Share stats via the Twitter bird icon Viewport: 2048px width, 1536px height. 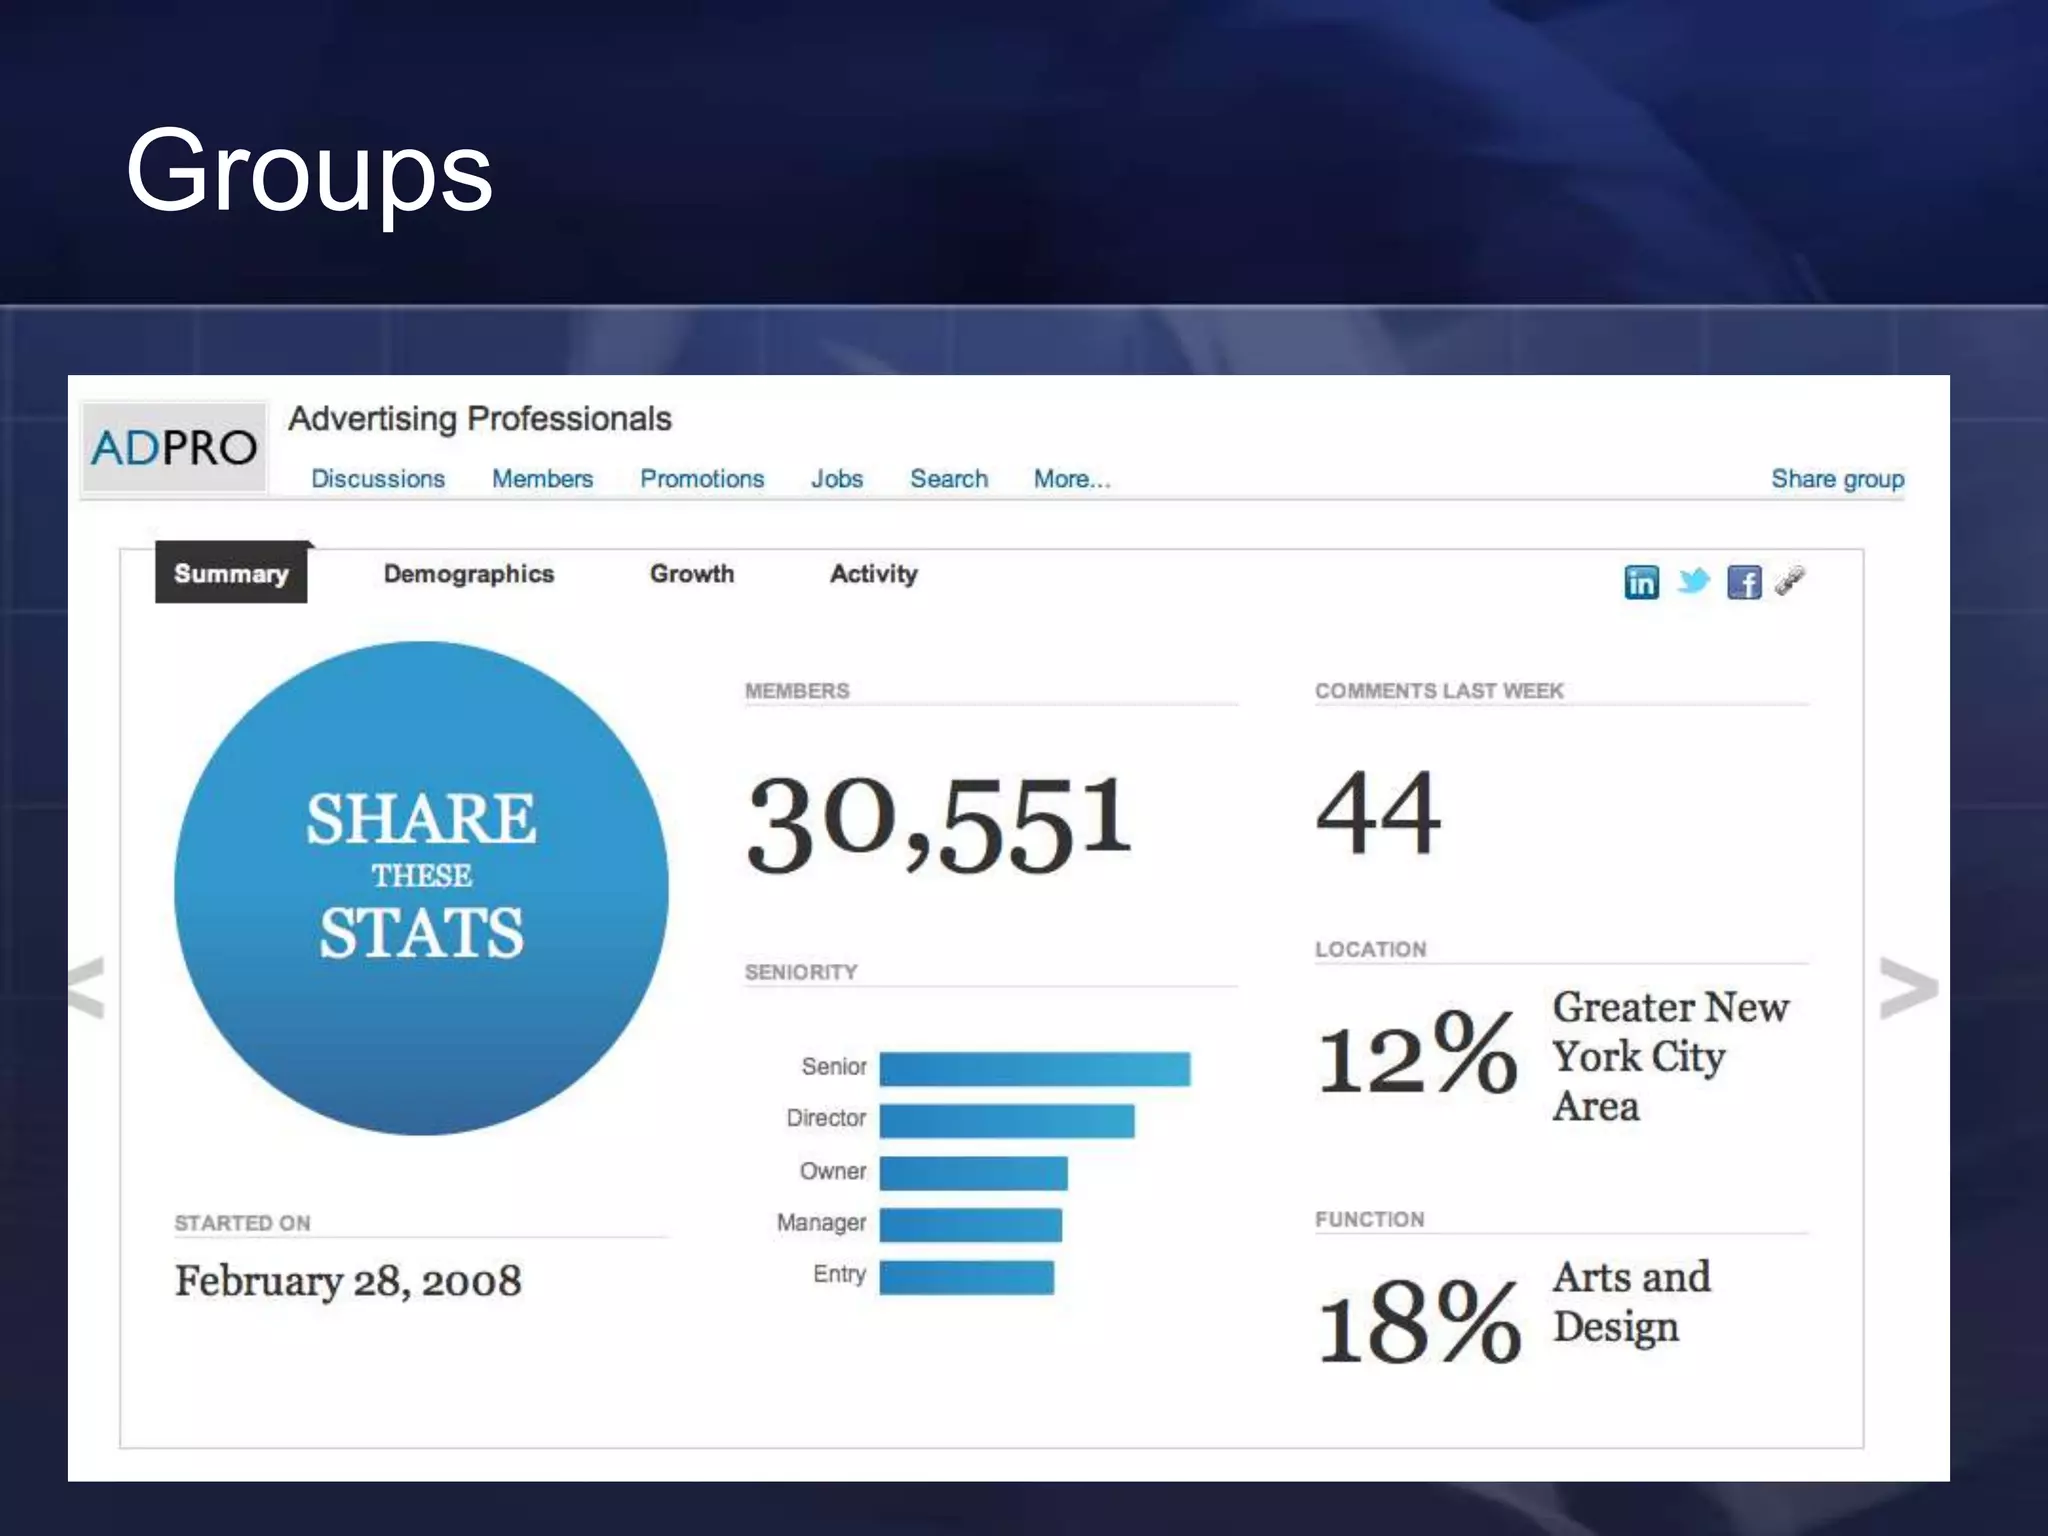(1693, 580)
